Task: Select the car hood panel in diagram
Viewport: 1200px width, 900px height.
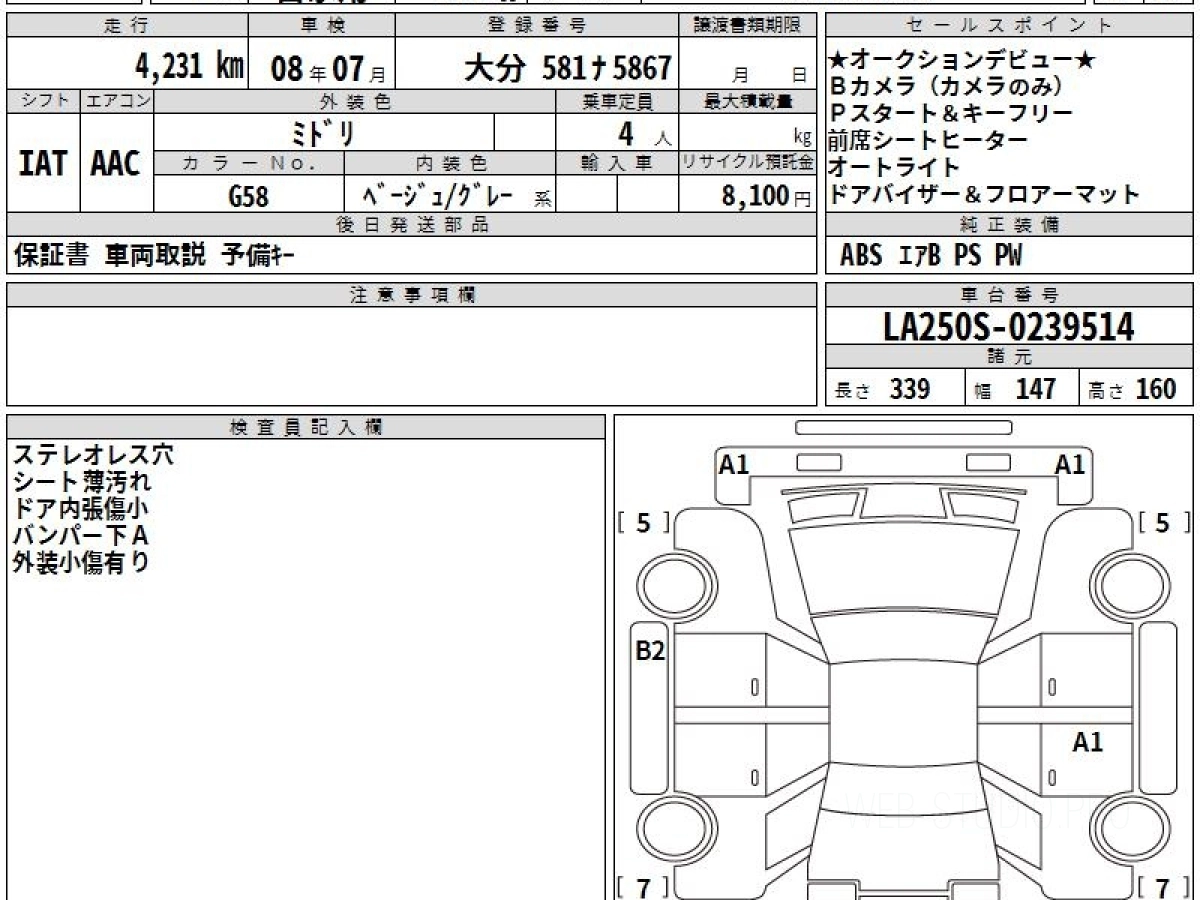Action: (x=904, y=570)
